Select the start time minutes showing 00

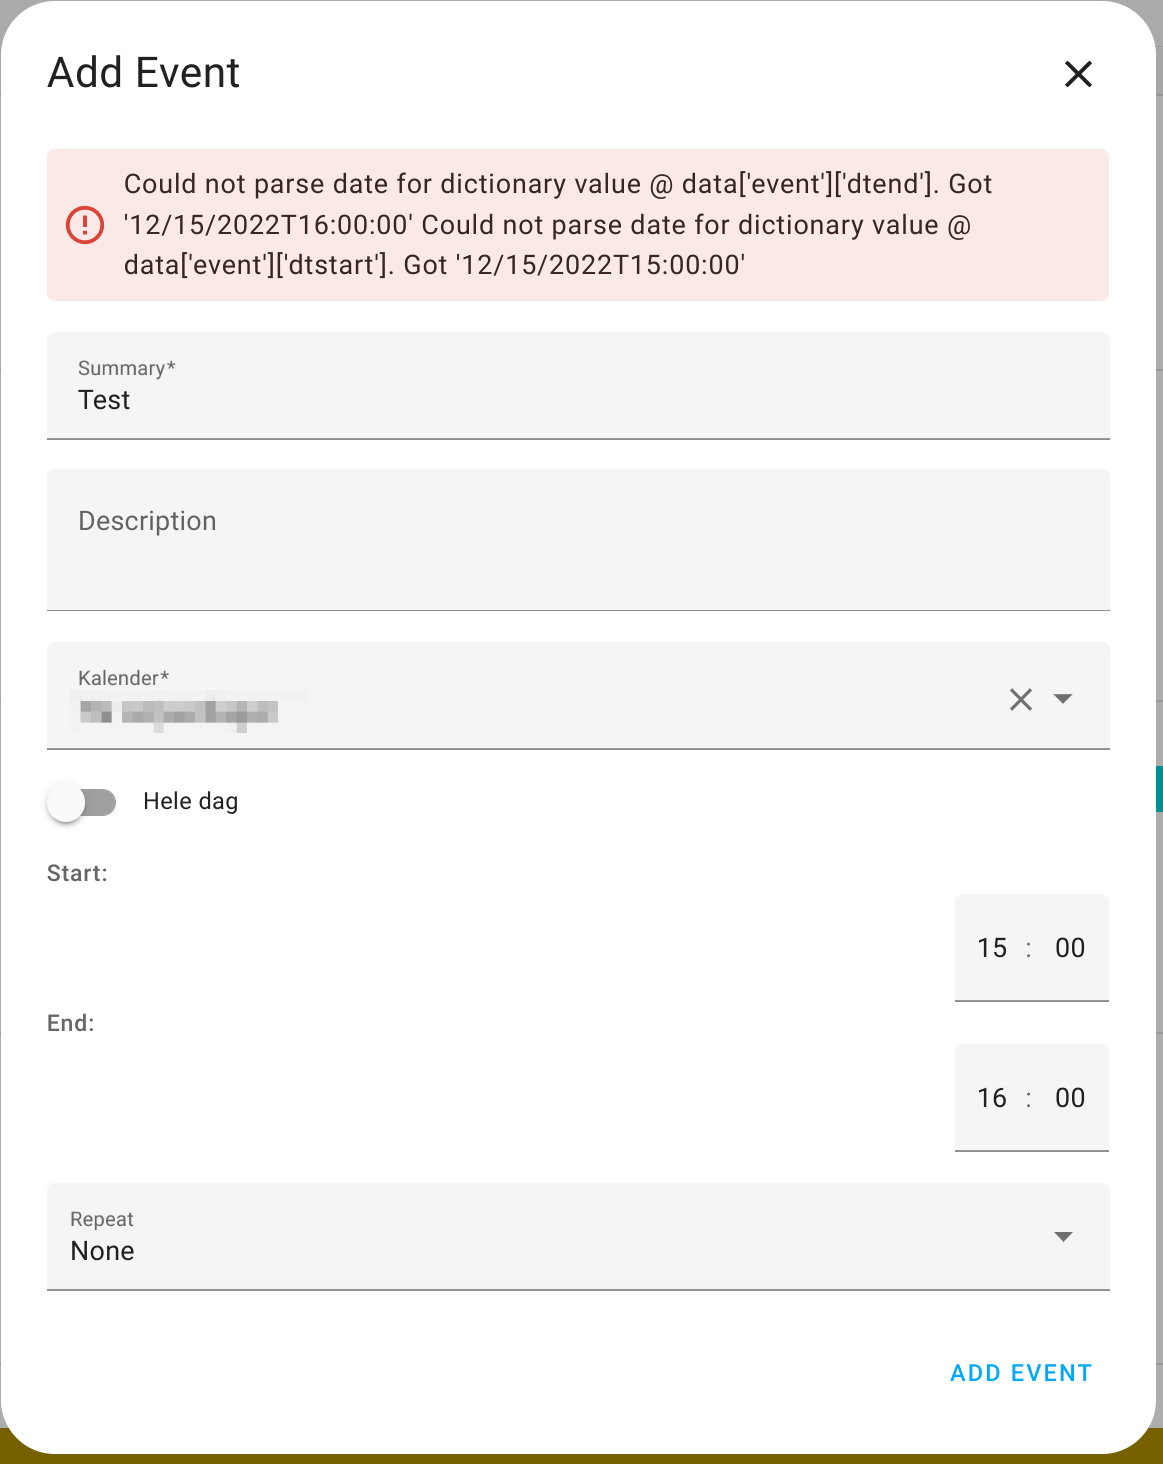coord(1069,948)
